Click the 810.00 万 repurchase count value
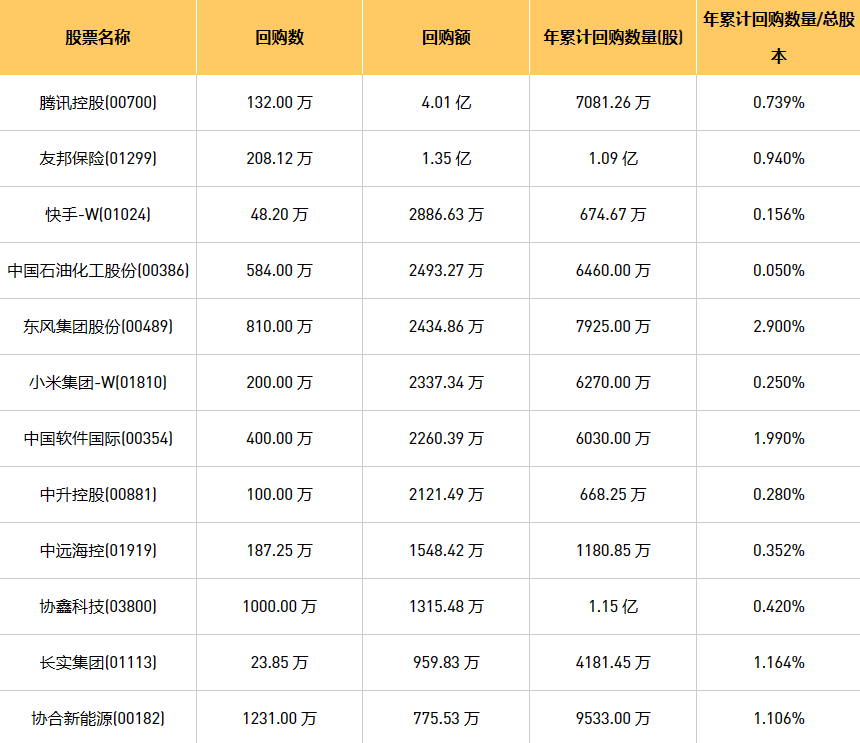The height and width of the screenshot is (743, 860). pos(279,326)
